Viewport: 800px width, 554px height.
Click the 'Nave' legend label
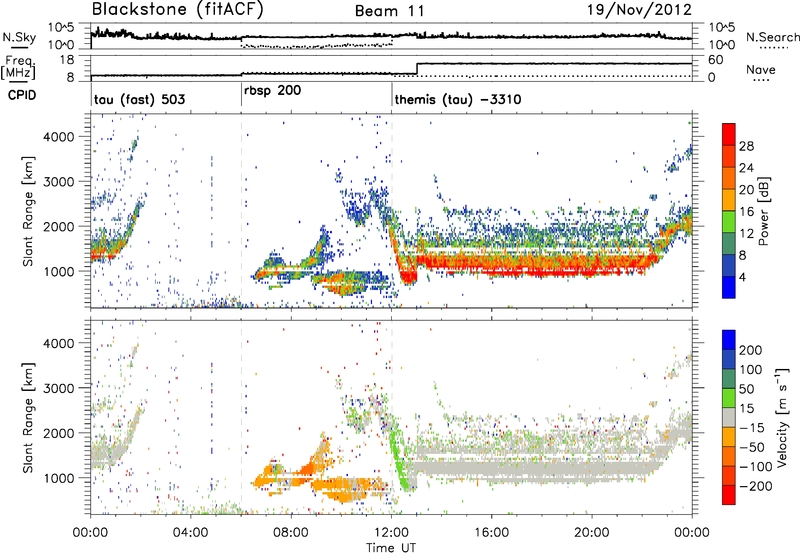pos(761,69)
